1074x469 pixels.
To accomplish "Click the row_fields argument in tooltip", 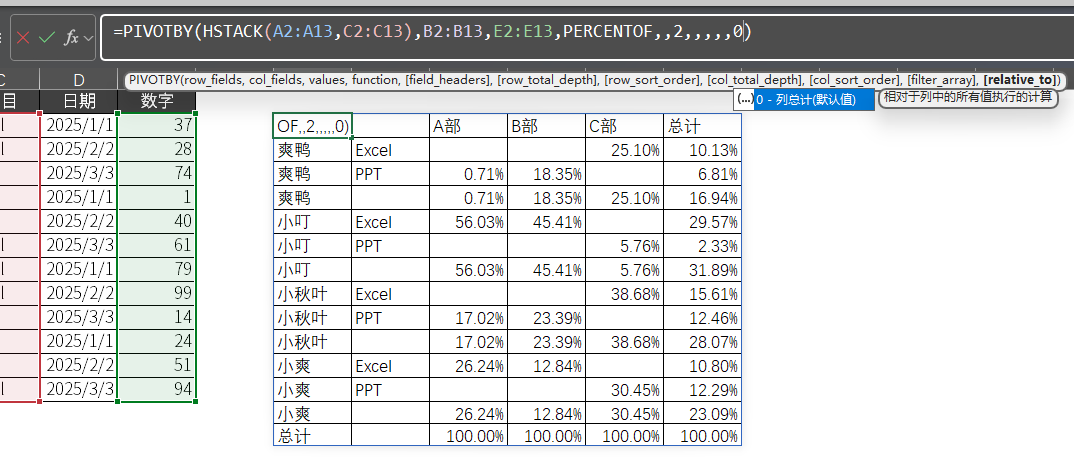I will click(212, 80).
